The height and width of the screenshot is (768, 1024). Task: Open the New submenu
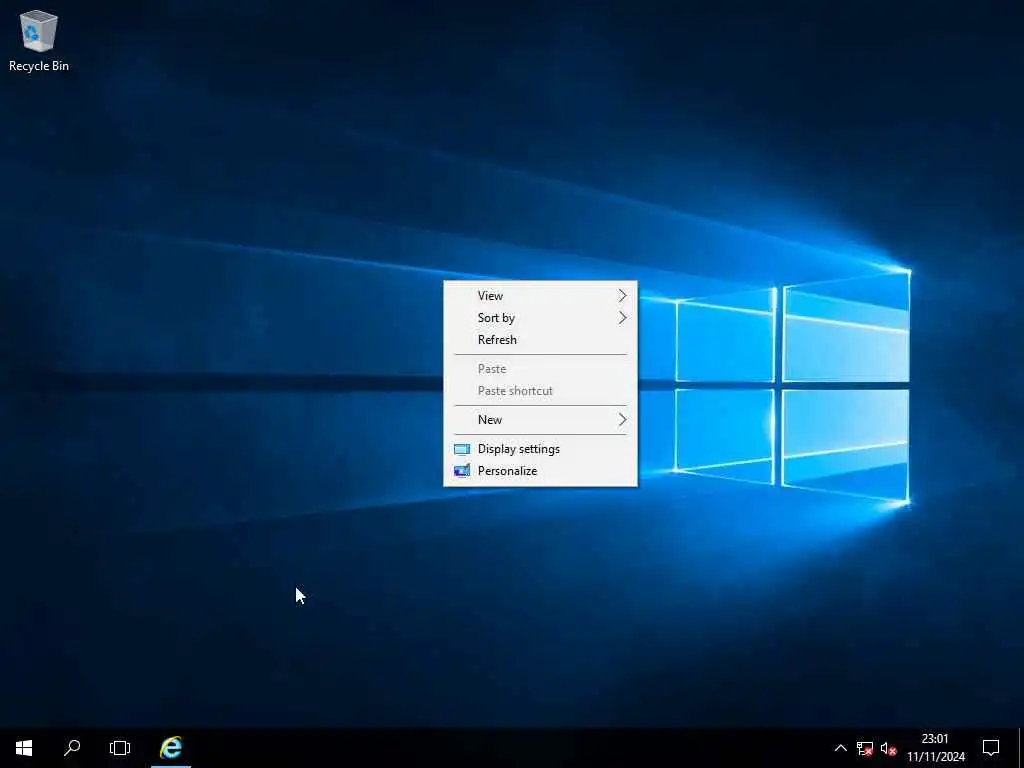(540, 420)
